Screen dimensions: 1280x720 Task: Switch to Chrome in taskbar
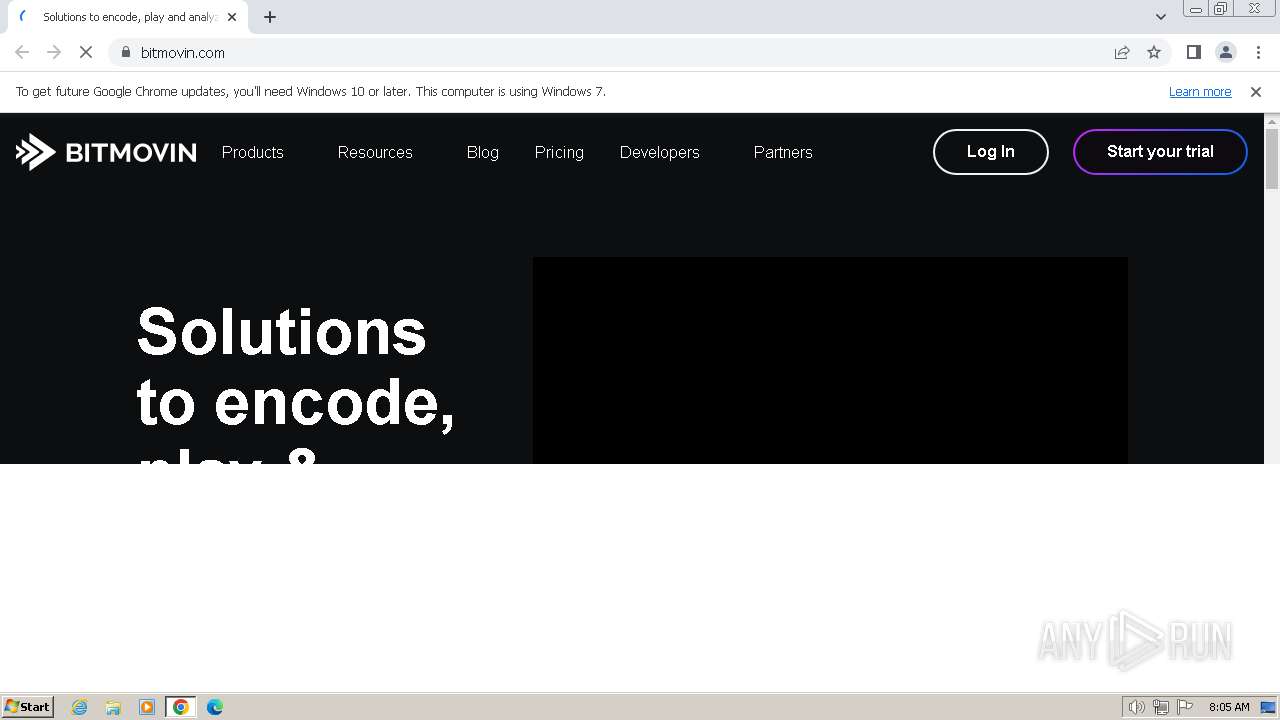tap(181, 707)
